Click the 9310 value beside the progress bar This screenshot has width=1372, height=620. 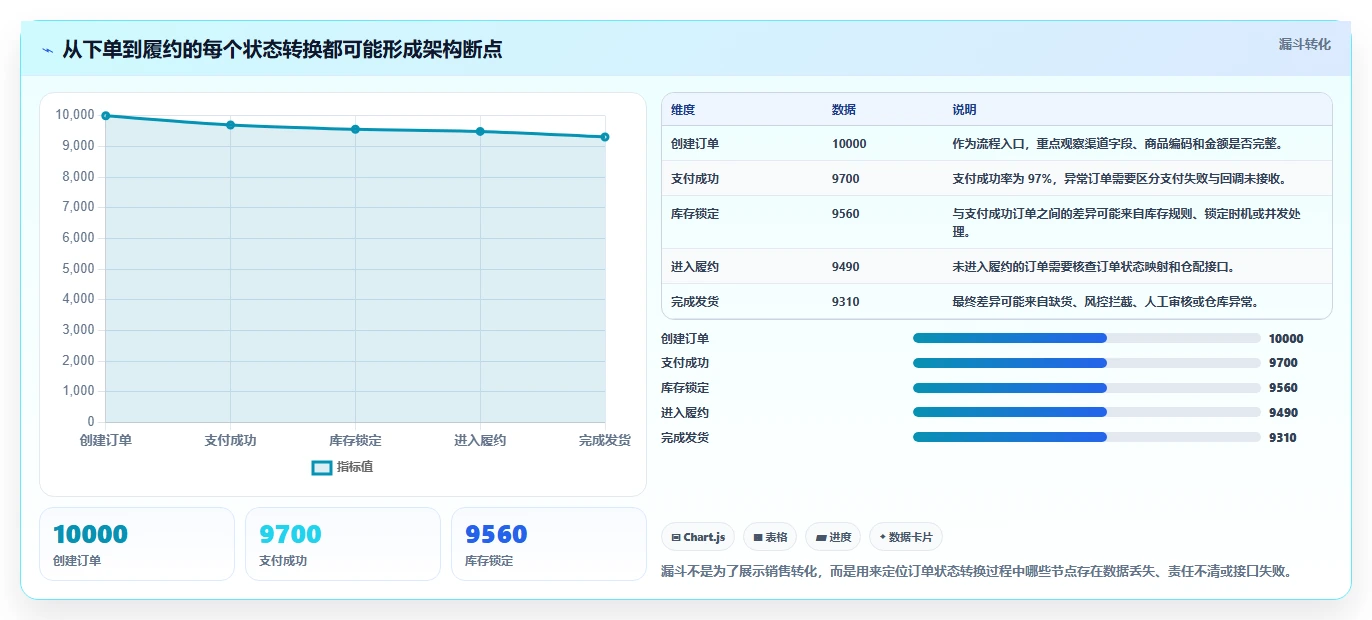[1283, 438]
